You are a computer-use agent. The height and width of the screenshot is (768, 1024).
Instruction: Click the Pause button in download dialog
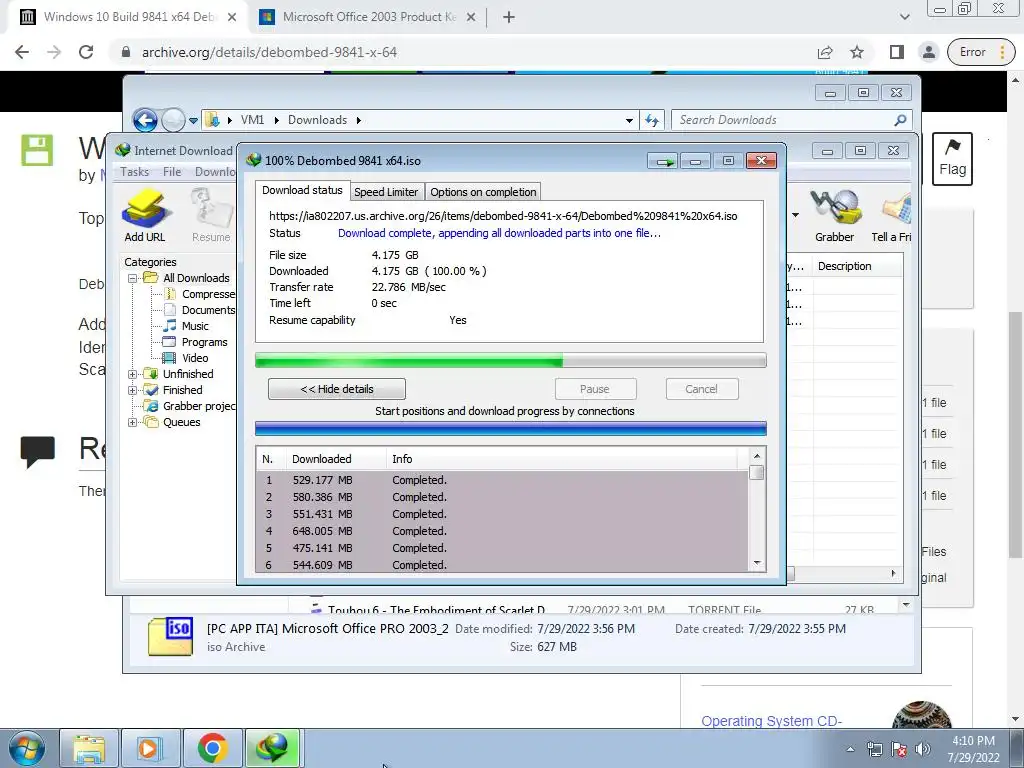tap(595, 389)
